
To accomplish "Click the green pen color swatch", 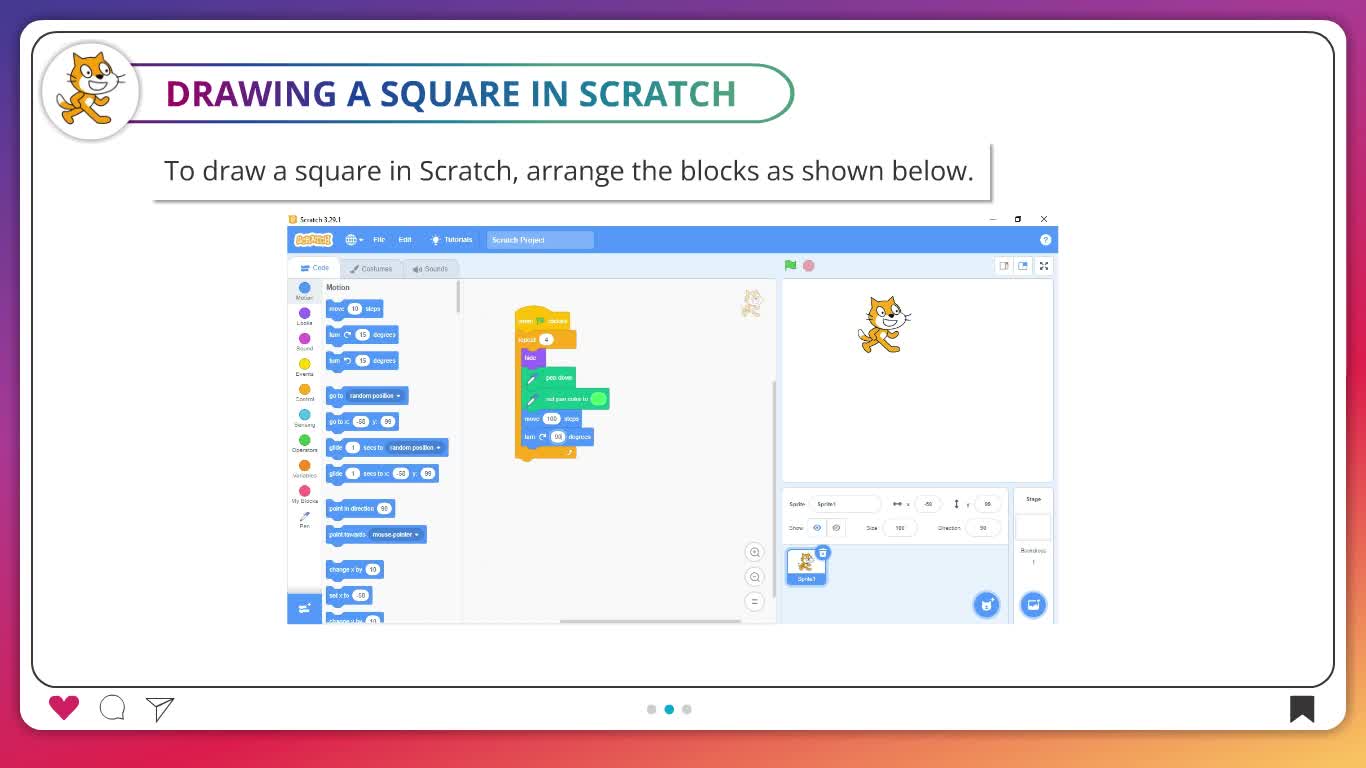I will tap(598, 399).
